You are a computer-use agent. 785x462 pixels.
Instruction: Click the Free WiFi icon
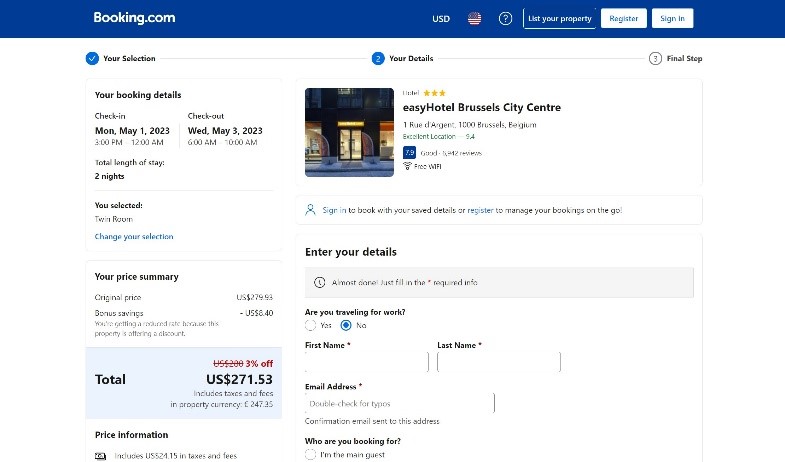[x=408, y=166]
